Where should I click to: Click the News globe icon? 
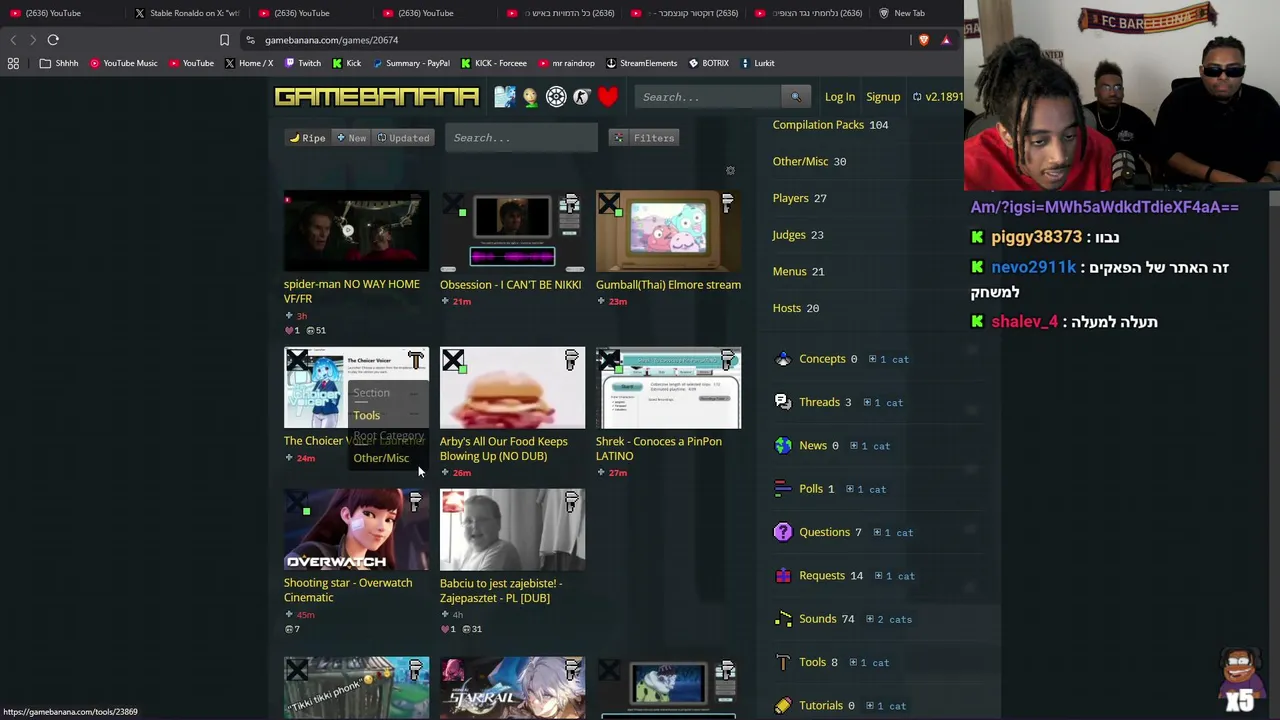coord(783,446)
